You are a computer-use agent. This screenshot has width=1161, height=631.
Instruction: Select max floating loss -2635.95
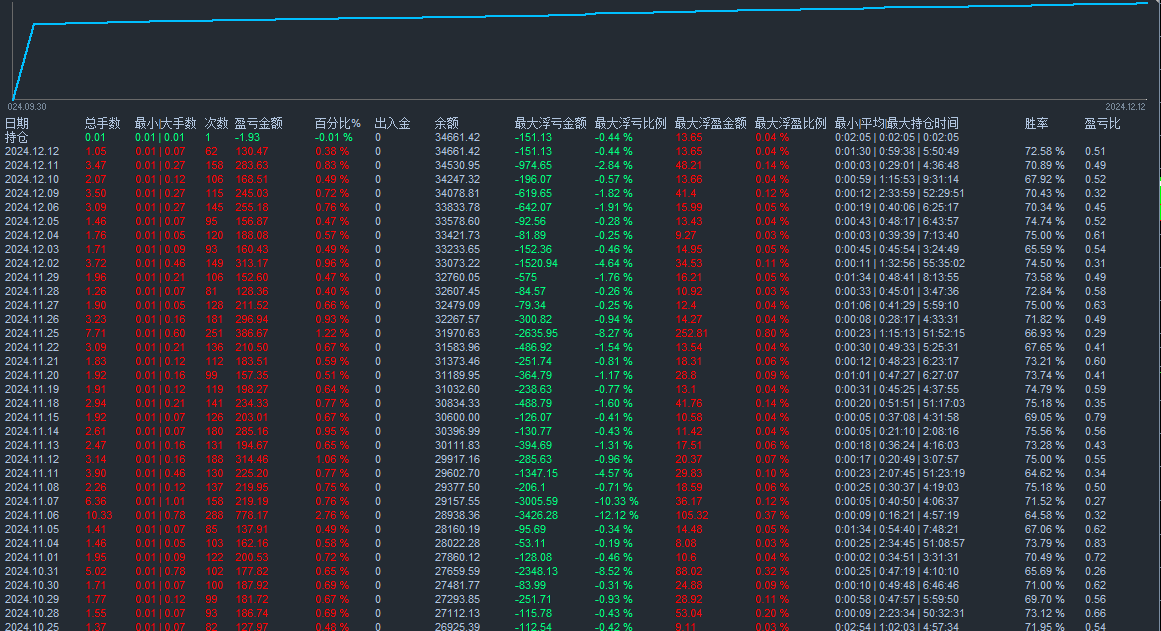coord(536,333)
